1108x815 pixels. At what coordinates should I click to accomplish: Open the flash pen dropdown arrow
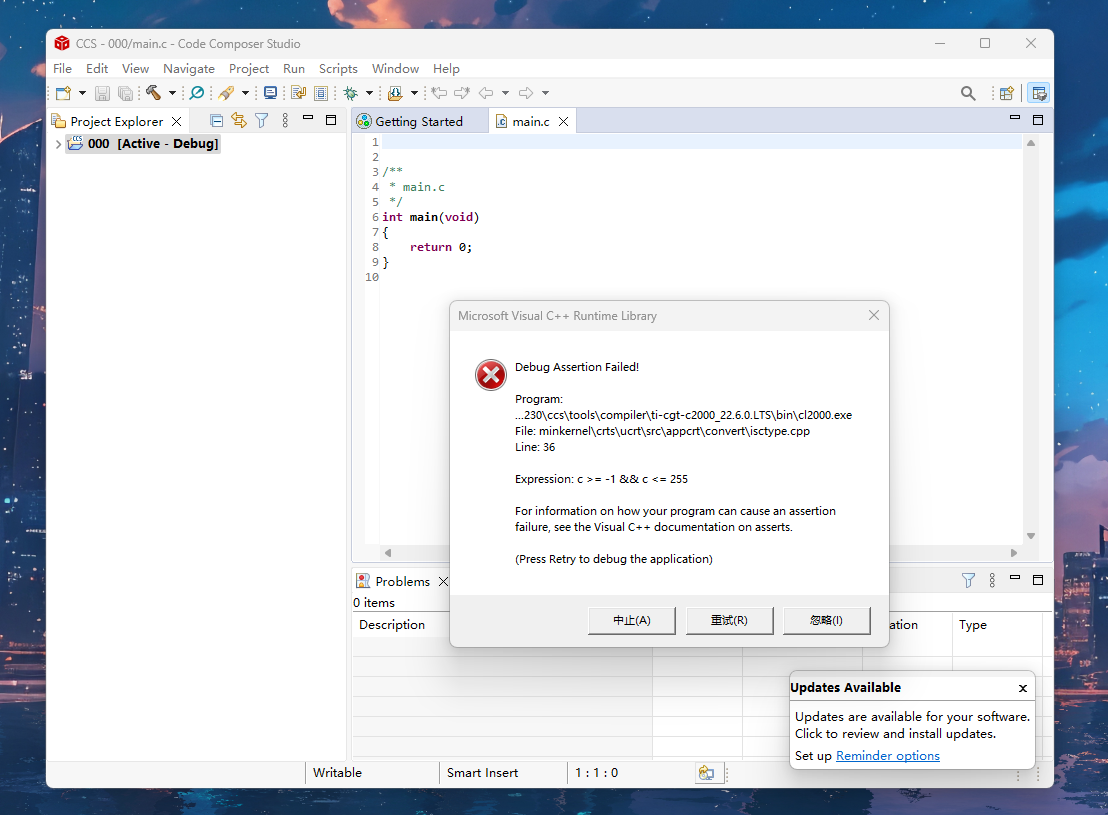point(245,93)
